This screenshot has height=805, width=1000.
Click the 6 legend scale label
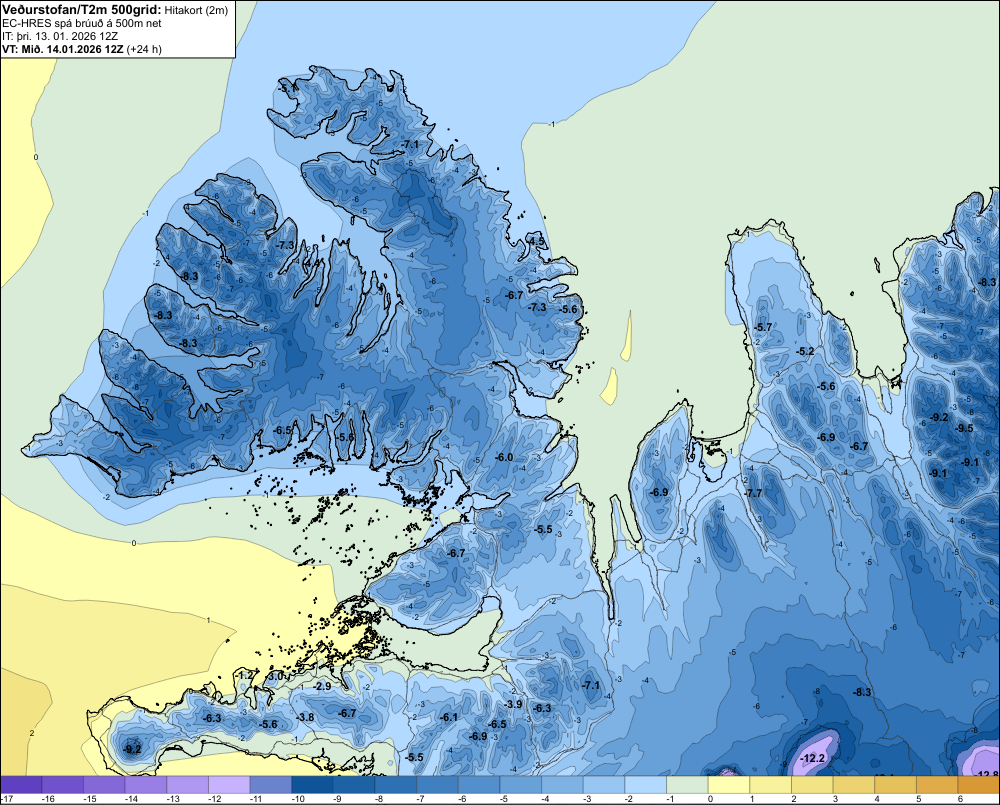pyautogui.click(x=960, y=799)
